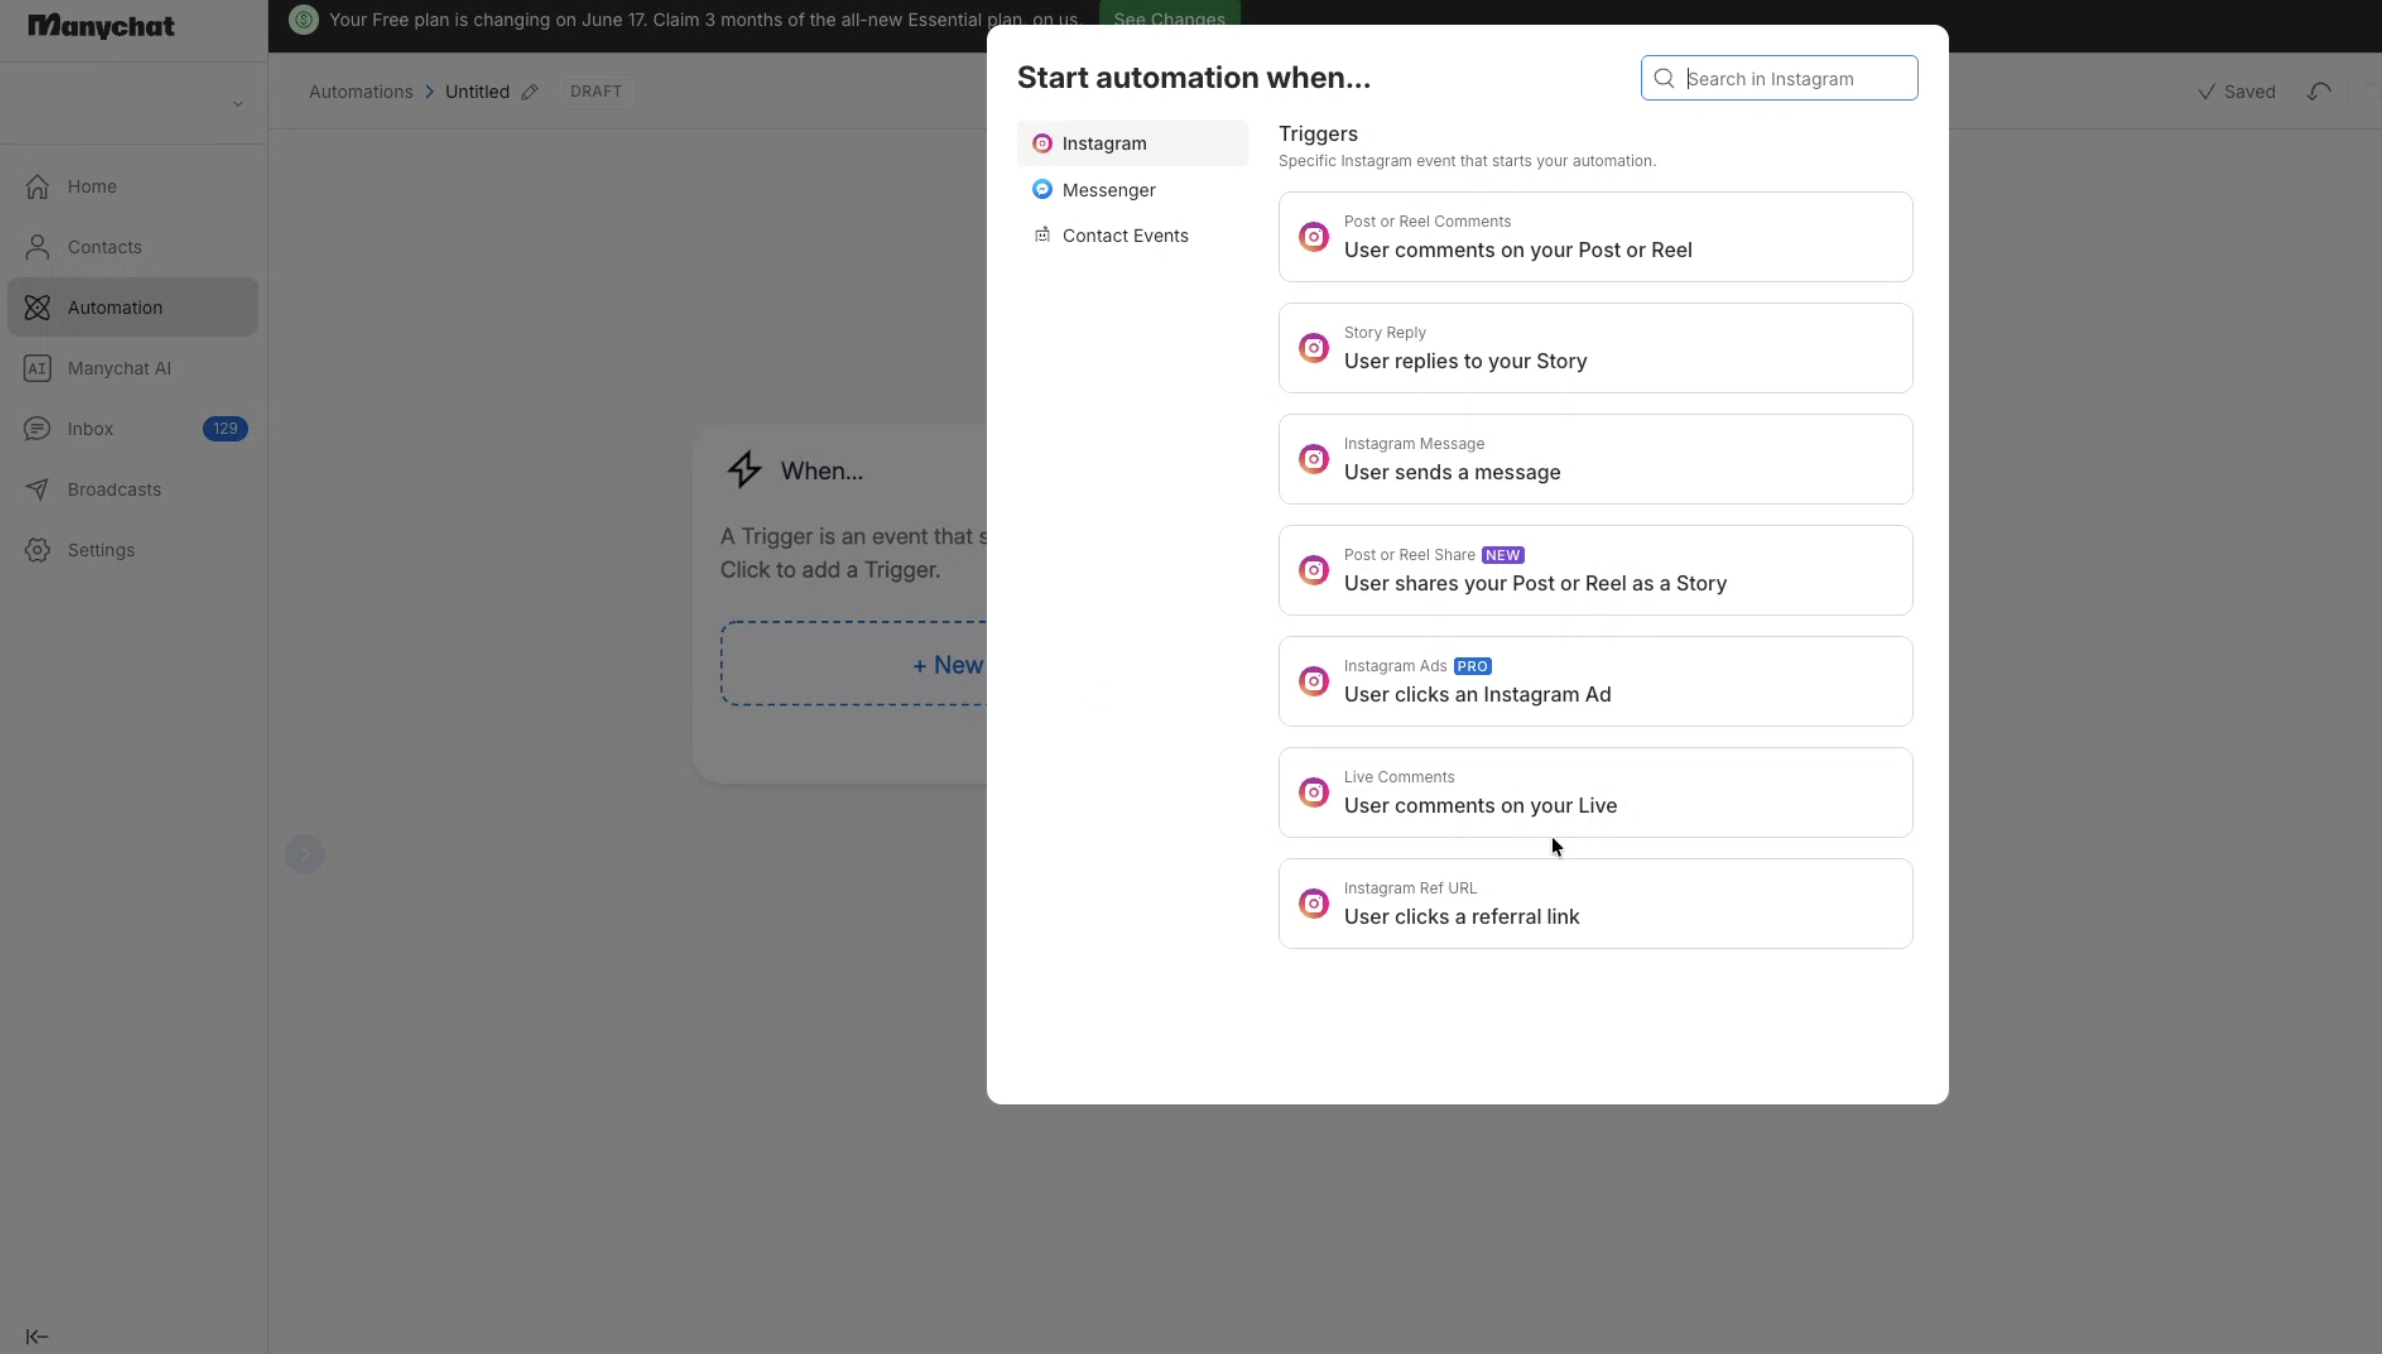Expand the account switcher dropdown chevron
This screenshot has height=1354, width=2382.
(x=238, y=104)
